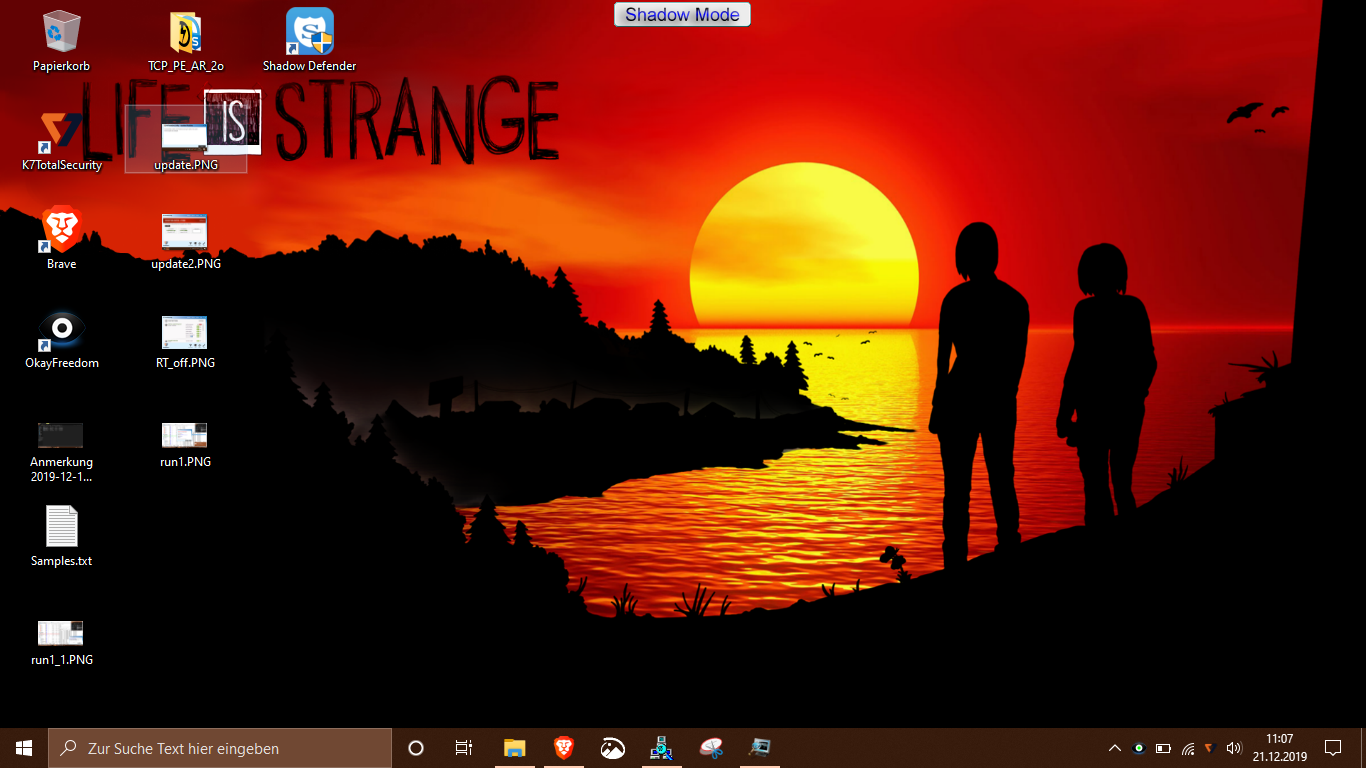Open the volume control in system tray
This screenshot has width=1366, height=768.
click(1233, 748)
